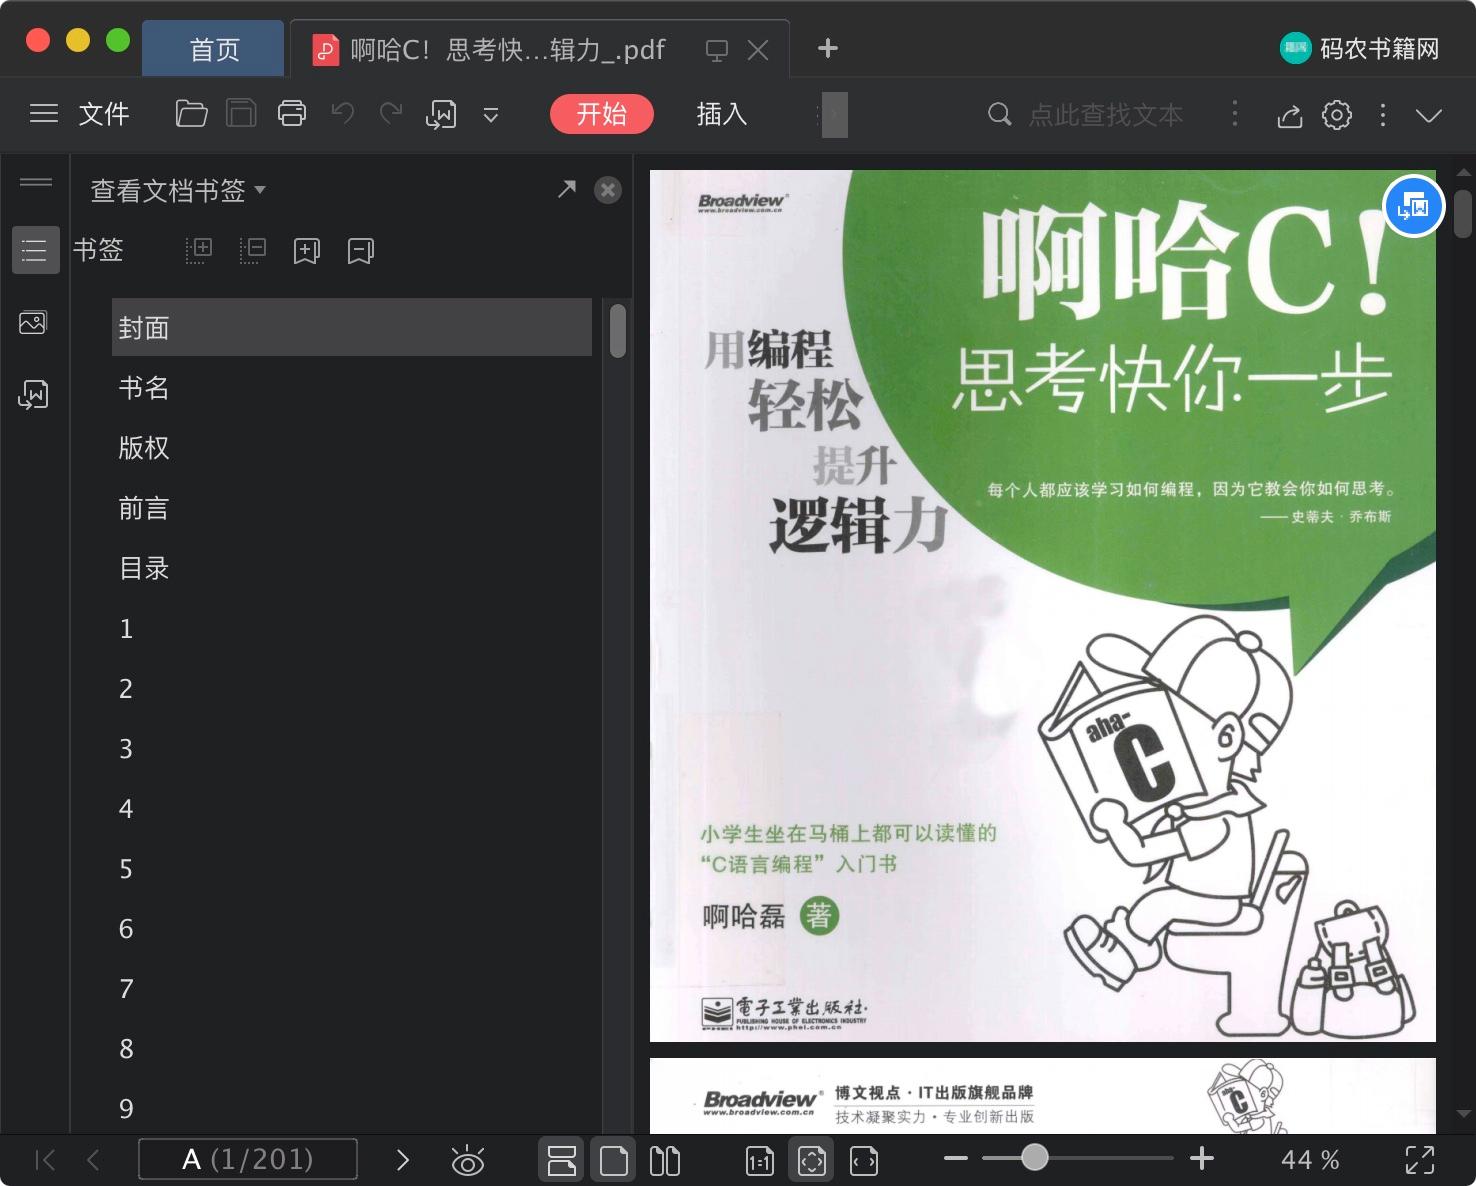Open the 码农书籍网 account button
The width and height of the screenshot is (1476, 1186).
coord(1360,48)
